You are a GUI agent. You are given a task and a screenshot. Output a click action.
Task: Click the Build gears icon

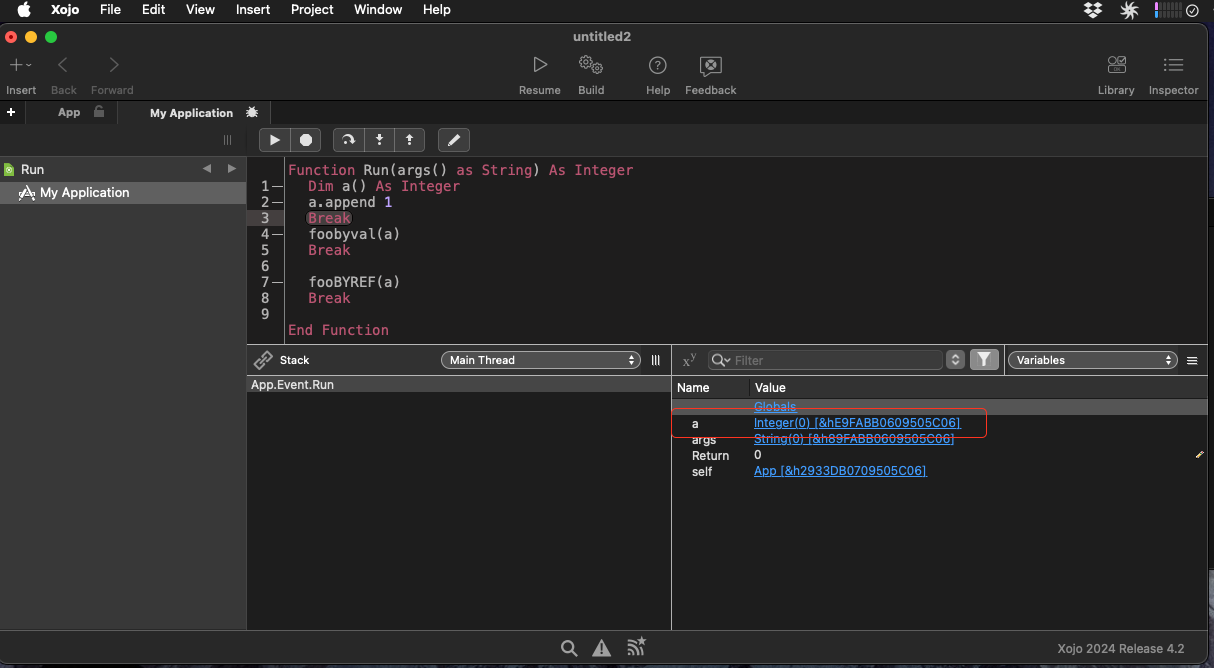[591, 66]
